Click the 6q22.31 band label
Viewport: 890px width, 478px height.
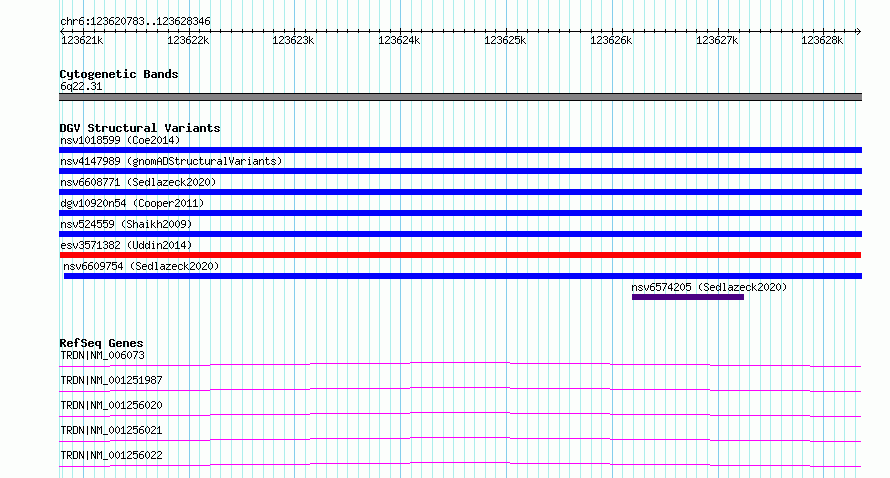pyautogui.click(x=81, y=86)
